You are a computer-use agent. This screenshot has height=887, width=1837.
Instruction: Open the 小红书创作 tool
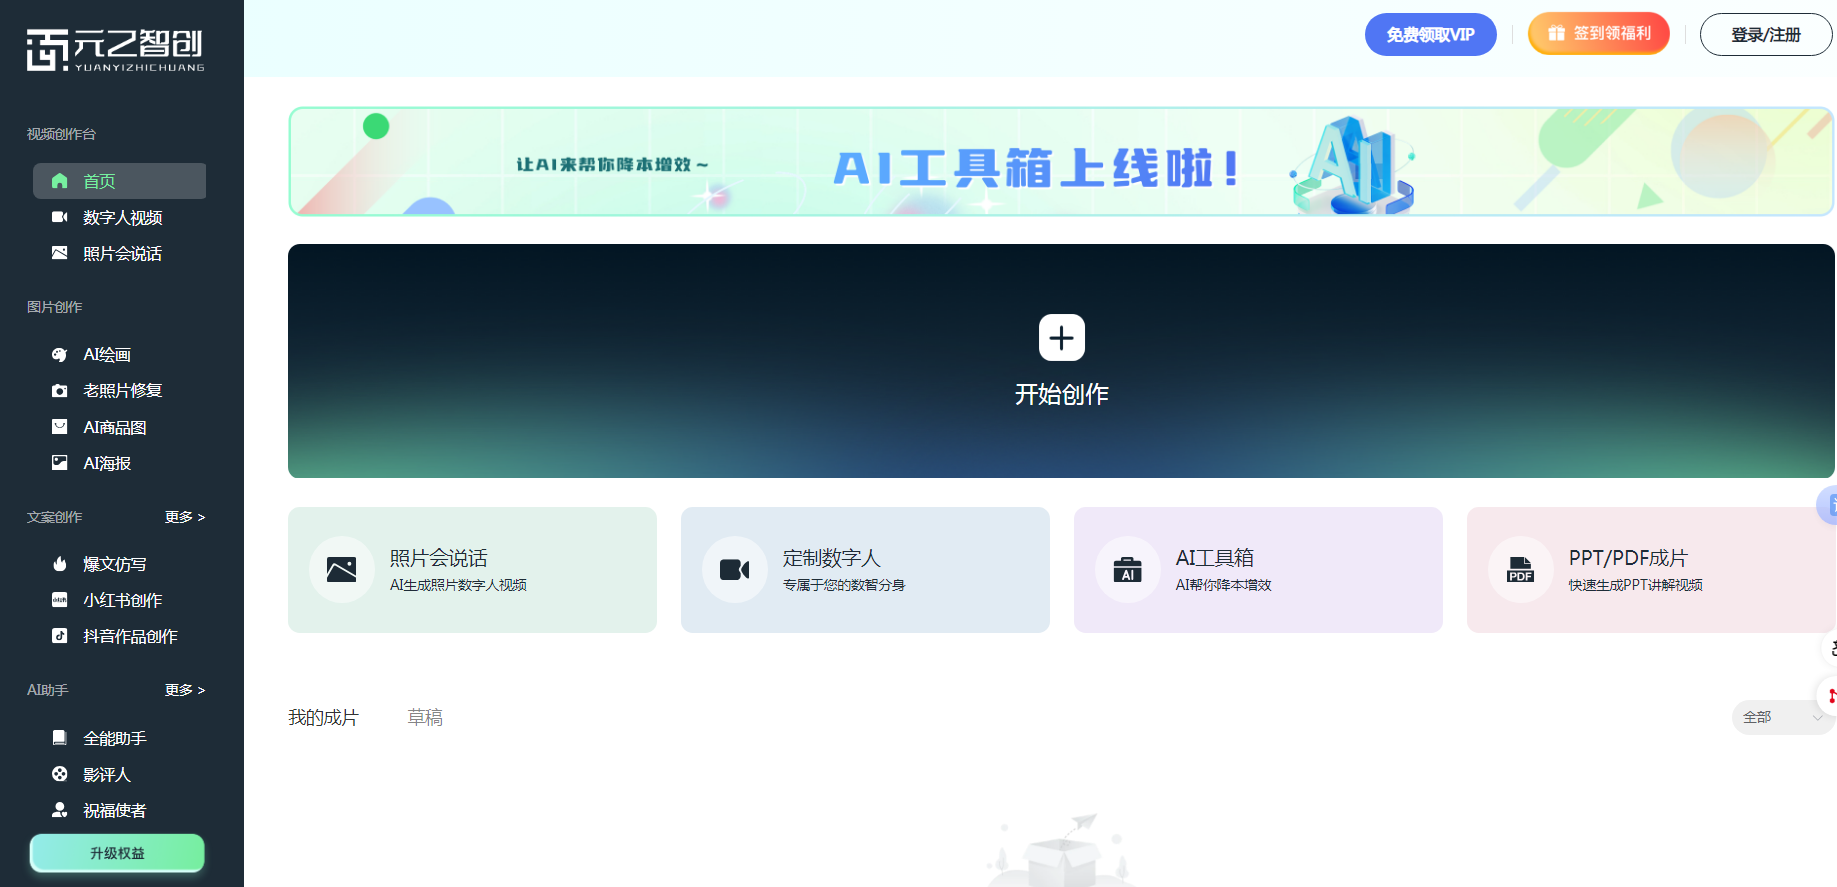coord(121,601)
